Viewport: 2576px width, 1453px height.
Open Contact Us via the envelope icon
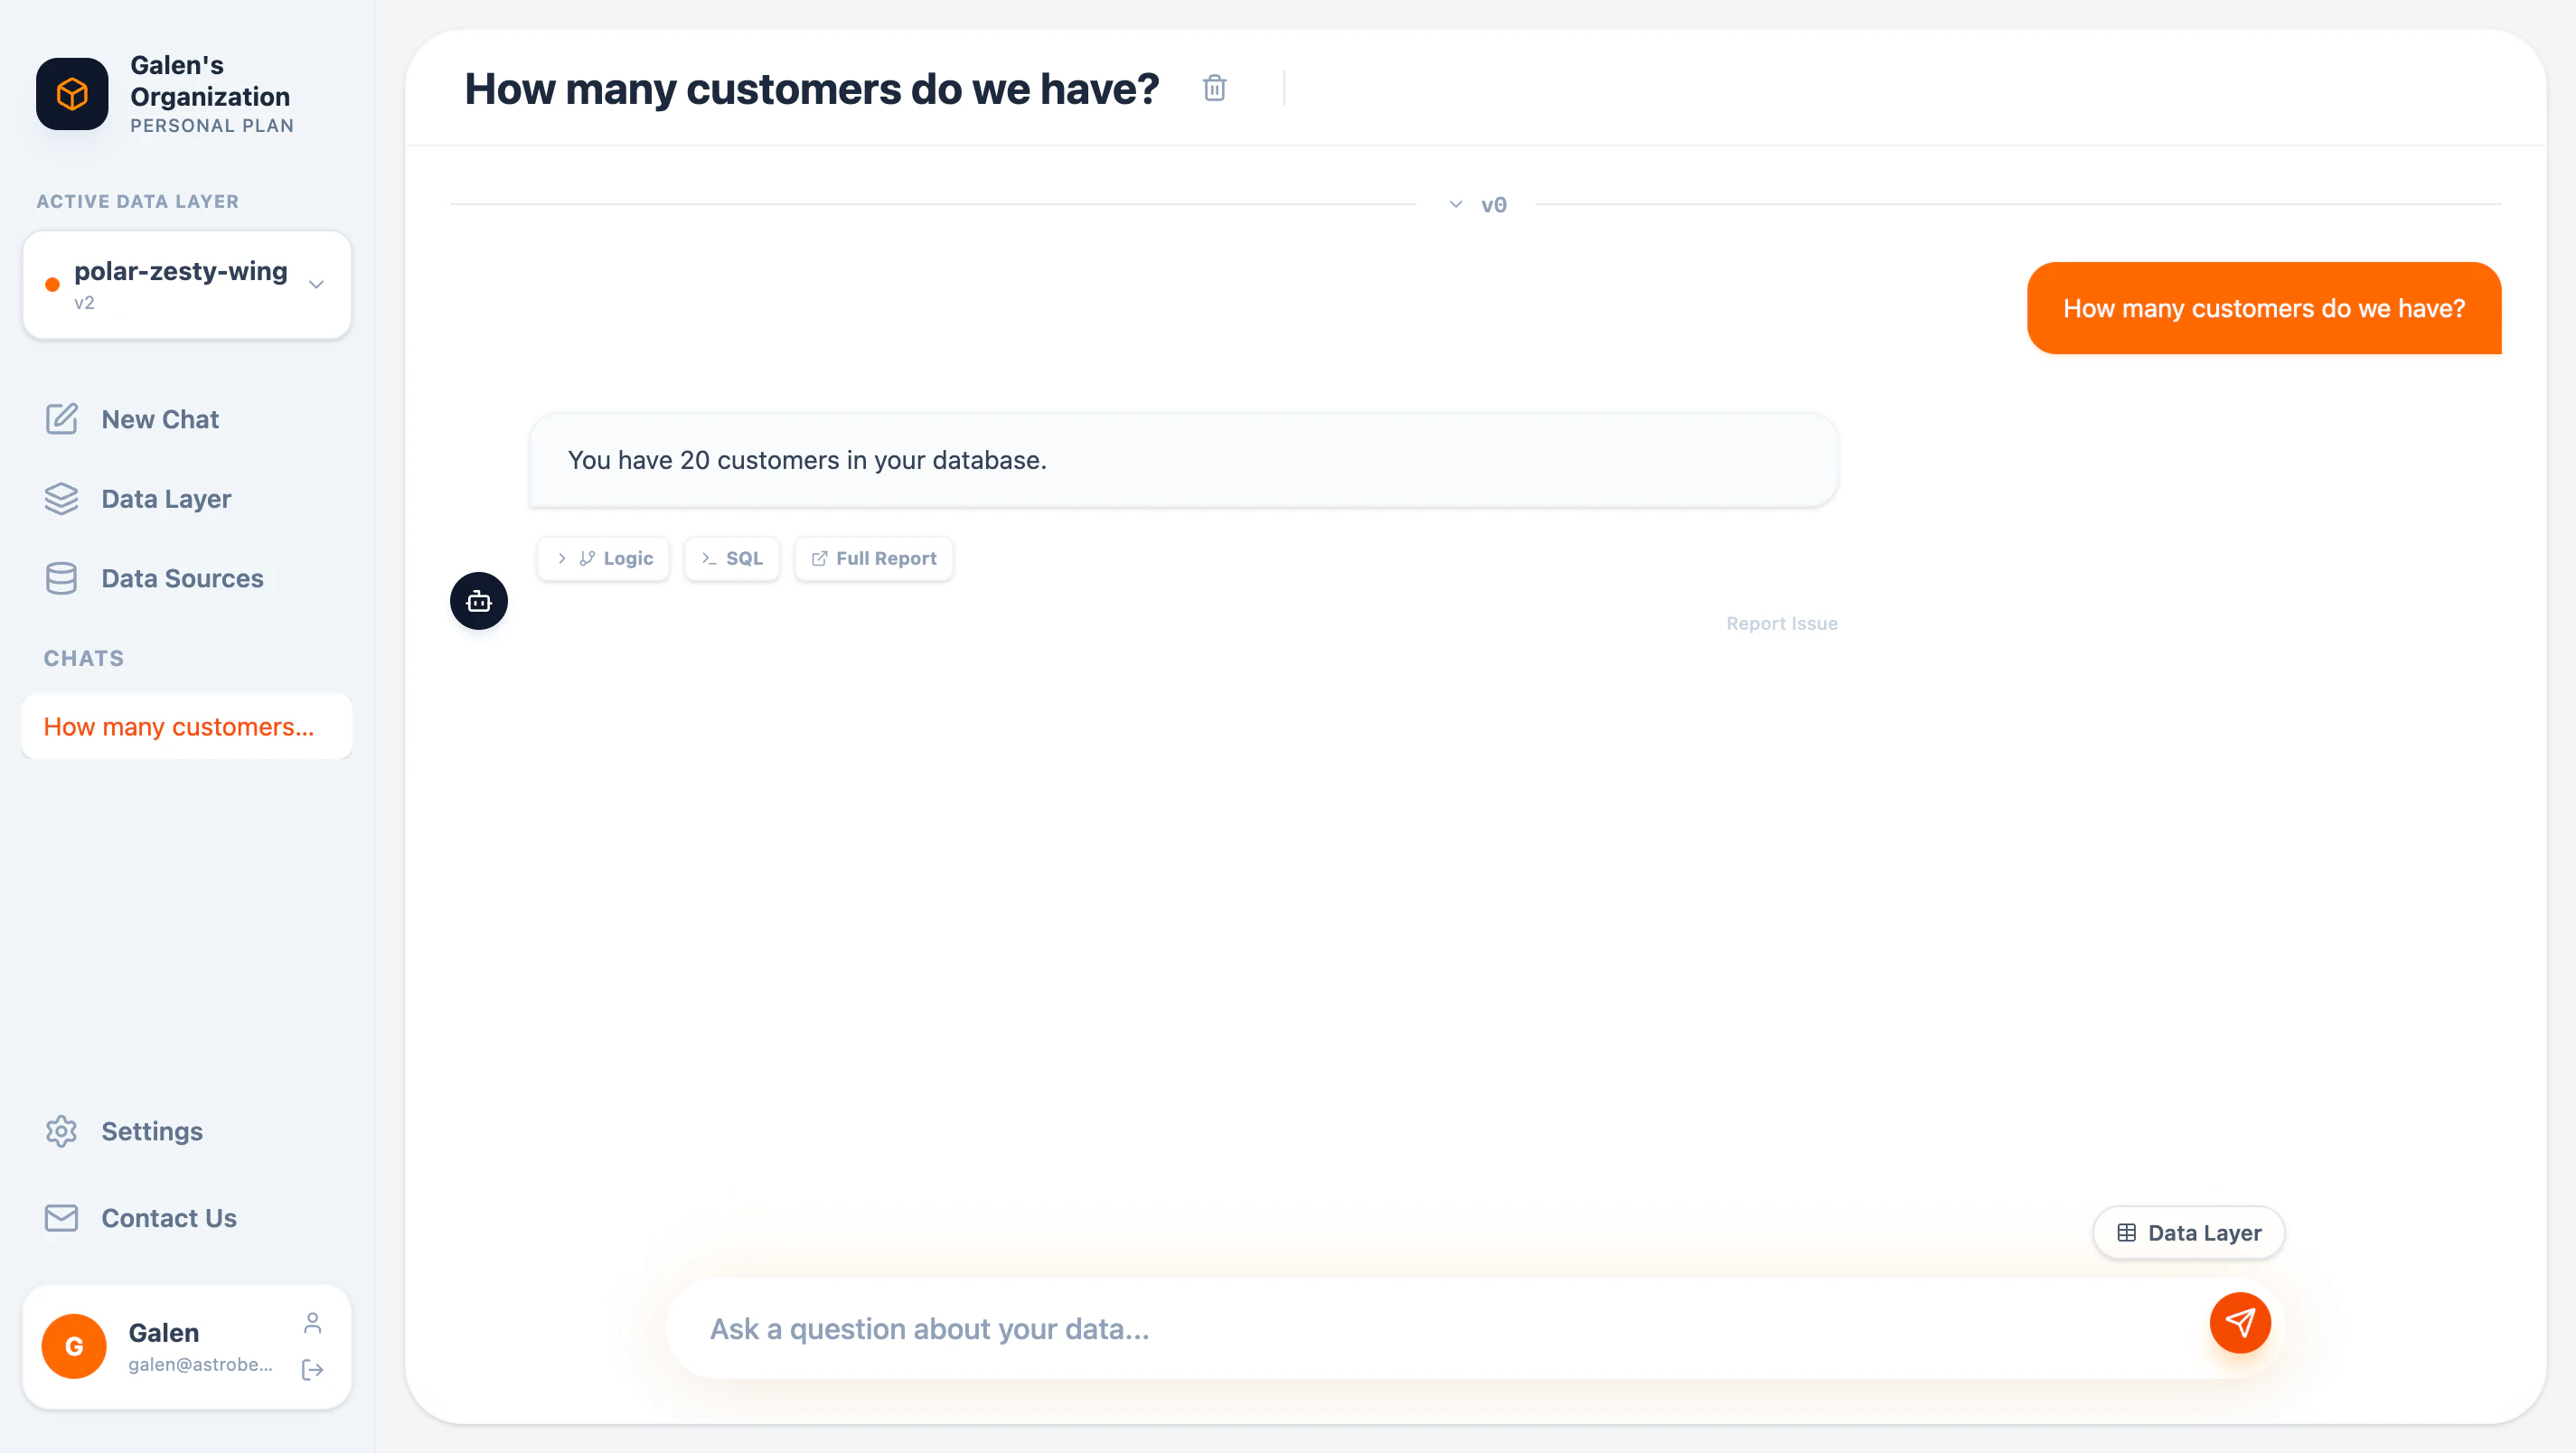coord(61,1218)
